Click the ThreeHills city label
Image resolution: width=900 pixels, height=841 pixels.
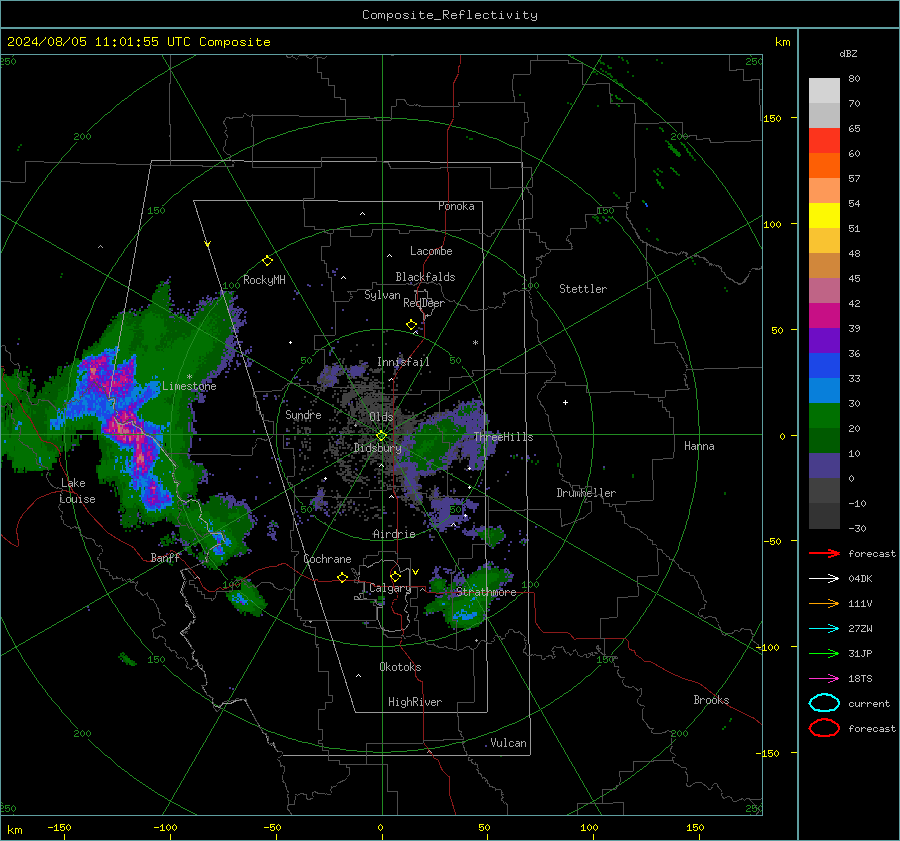(x=503, y=437)
